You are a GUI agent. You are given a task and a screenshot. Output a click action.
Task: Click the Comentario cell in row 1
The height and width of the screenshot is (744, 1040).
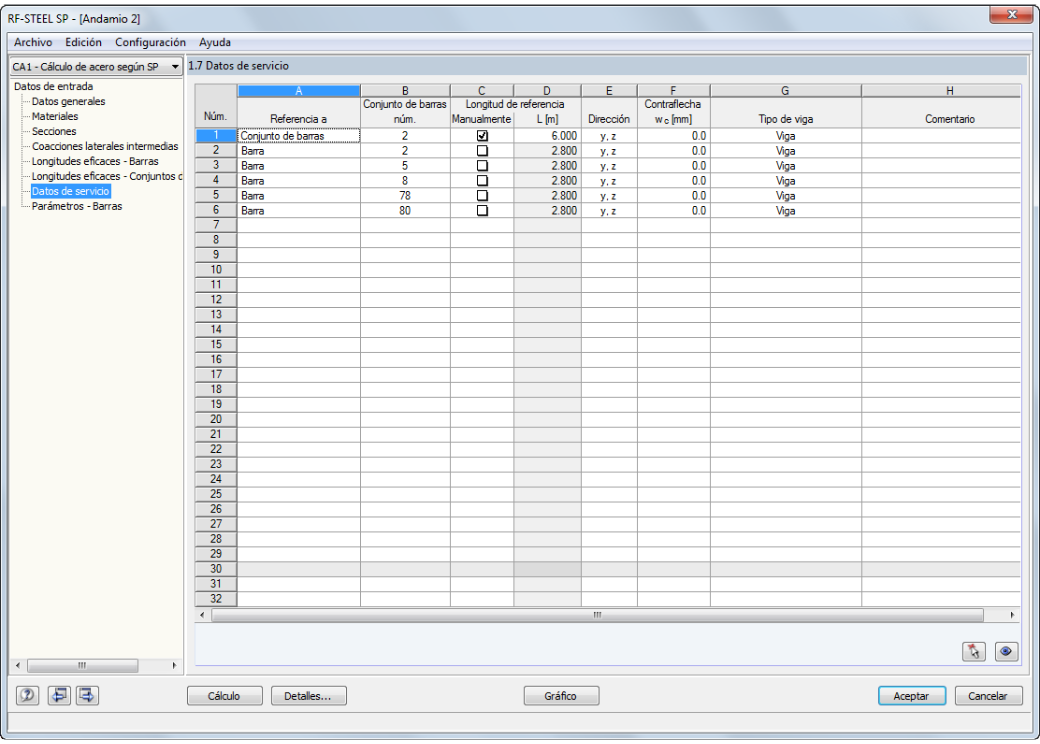click(x=941, y=136)
